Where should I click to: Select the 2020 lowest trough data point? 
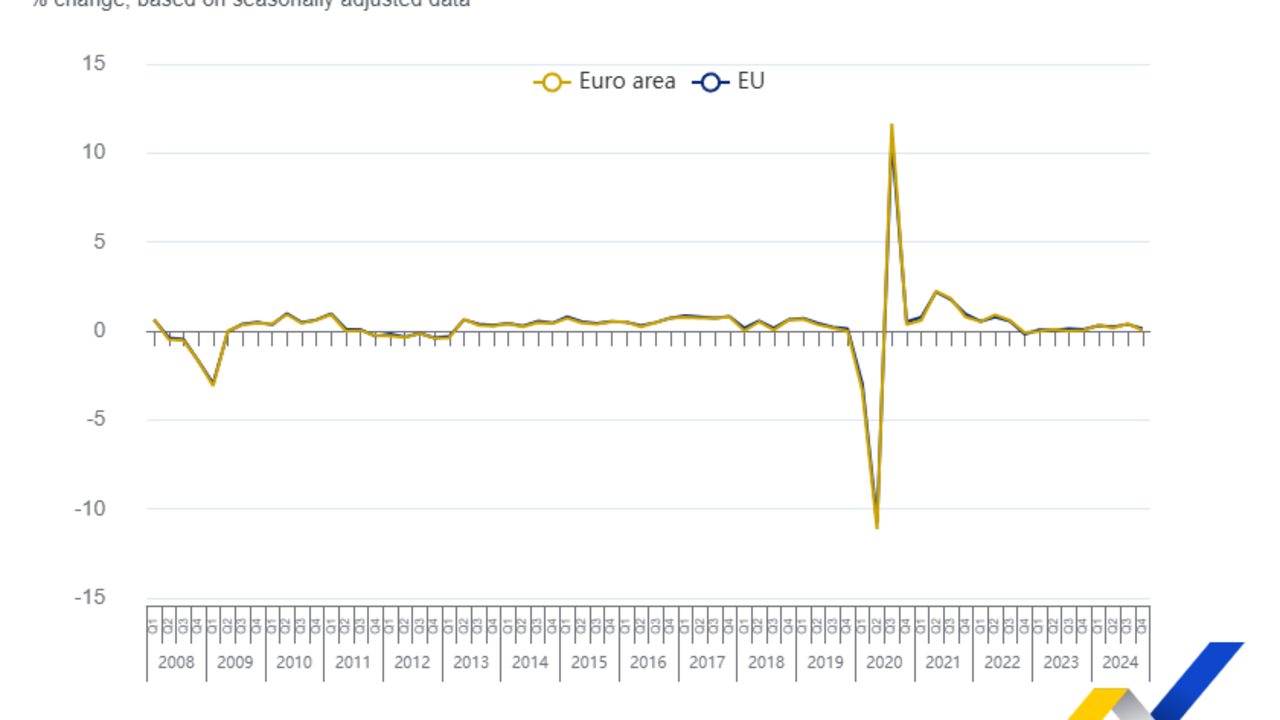876,527
